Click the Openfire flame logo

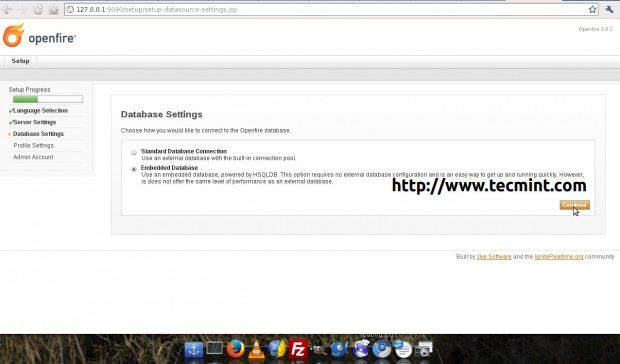[x=13, y=35]
